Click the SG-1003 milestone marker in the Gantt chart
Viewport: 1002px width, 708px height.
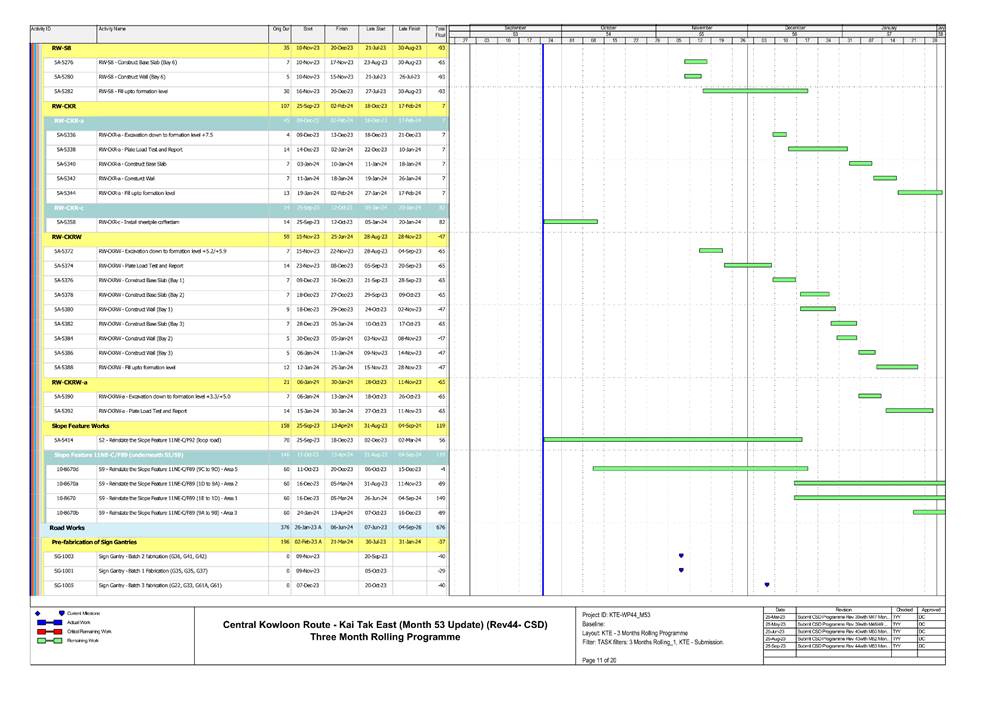tap(681, 555)
